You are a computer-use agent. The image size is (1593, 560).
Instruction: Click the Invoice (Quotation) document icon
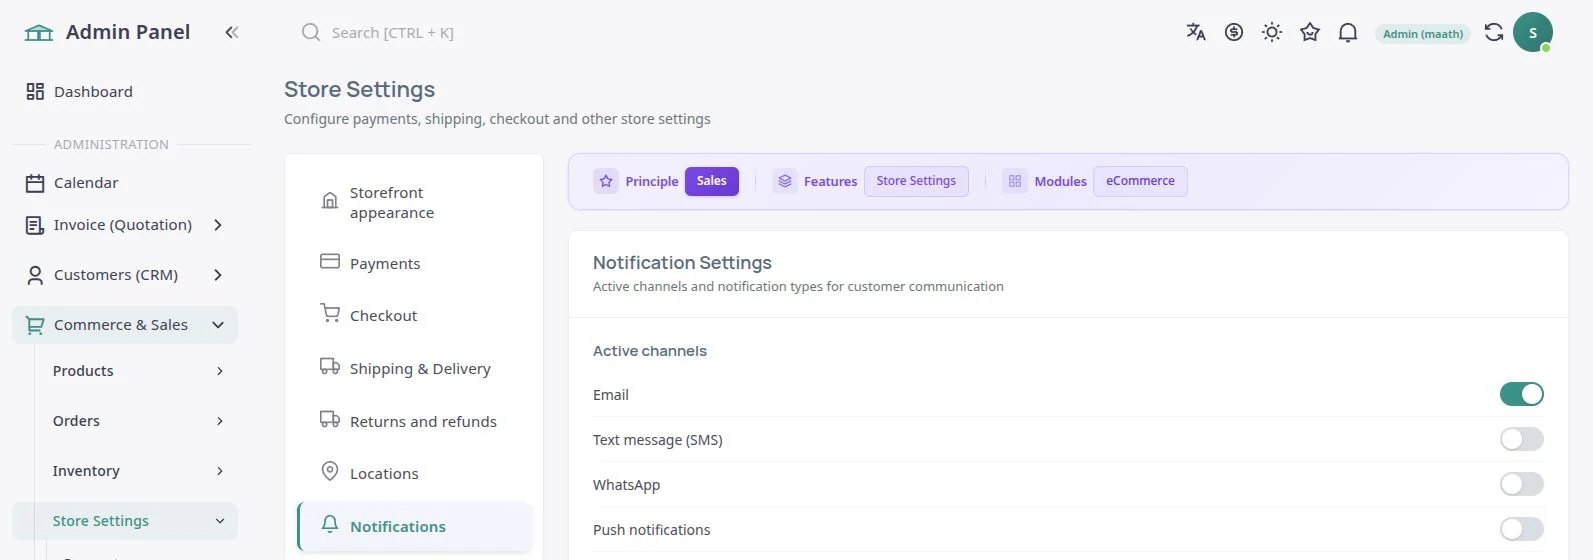click(35, 225)
